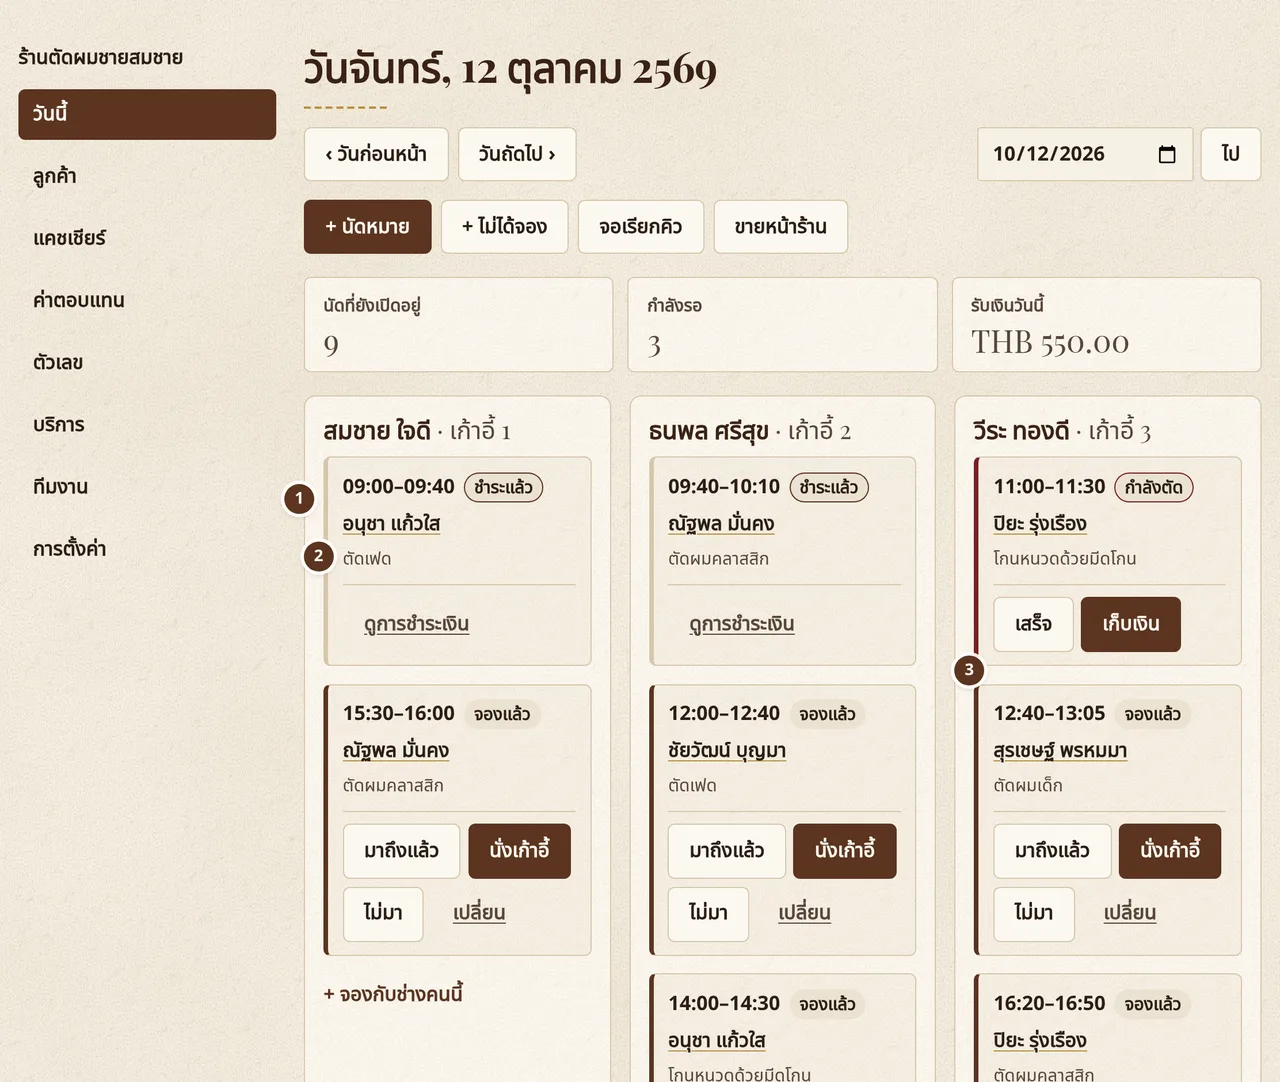The height and width of the screenshot is (1082, 1280).
Task: Click เปลี่ยน on the 12:40–13:05 appointment
Action: [x=1130, y=913]
